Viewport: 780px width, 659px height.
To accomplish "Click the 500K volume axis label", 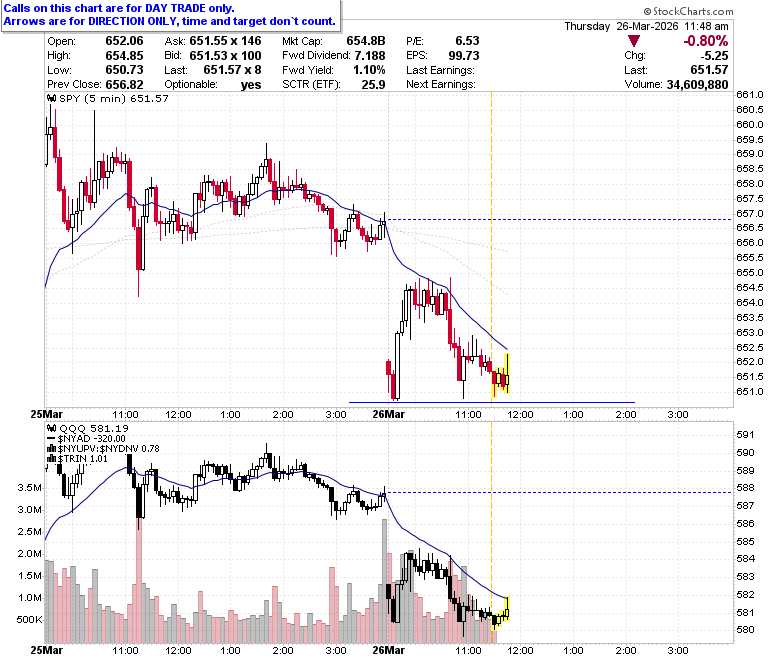I will [29, 620].
